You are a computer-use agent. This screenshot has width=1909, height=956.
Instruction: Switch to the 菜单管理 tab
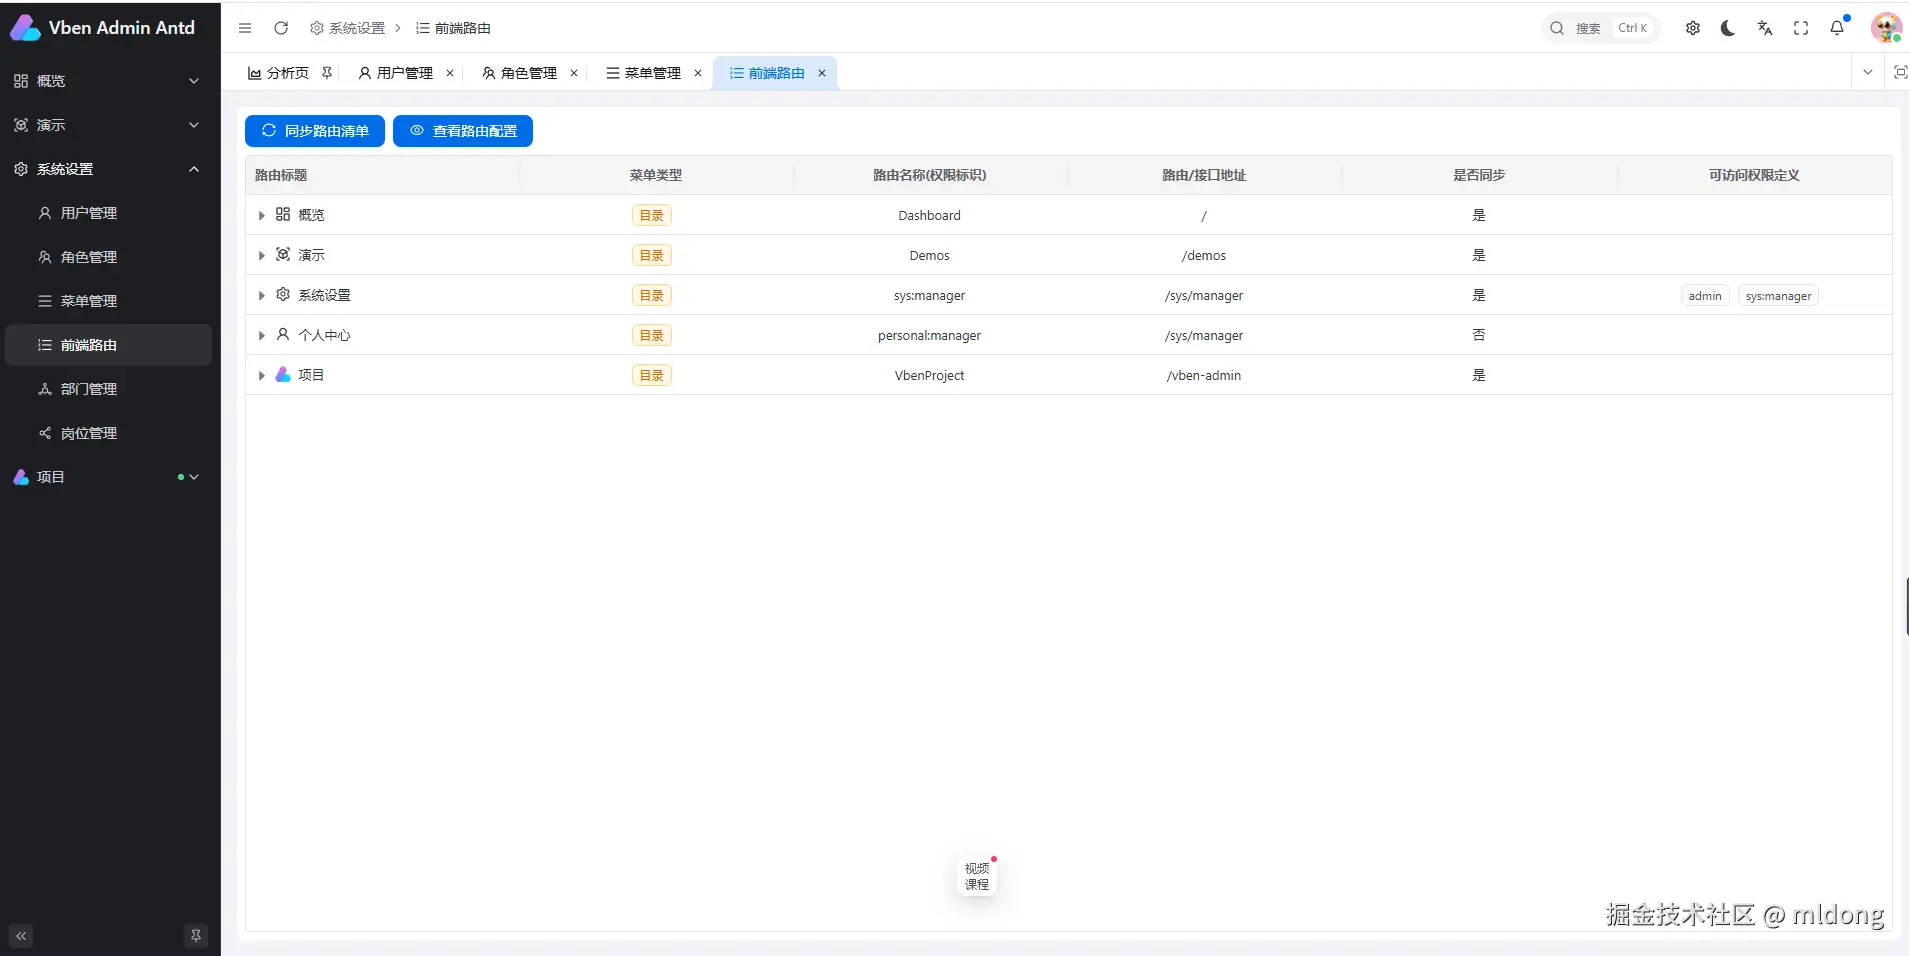tap(653, 73)
